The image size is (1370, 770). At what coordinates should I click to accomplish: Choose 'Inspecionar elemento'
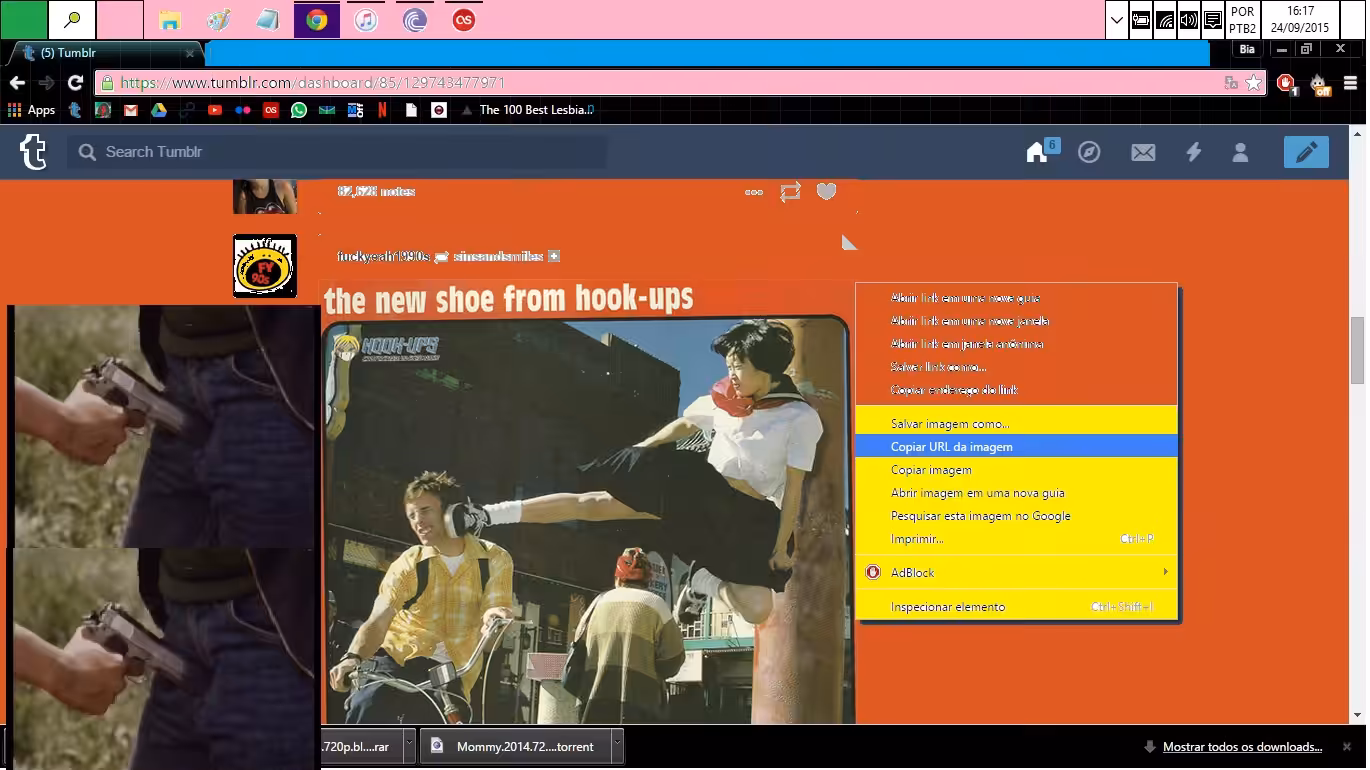pos(1017,607)
